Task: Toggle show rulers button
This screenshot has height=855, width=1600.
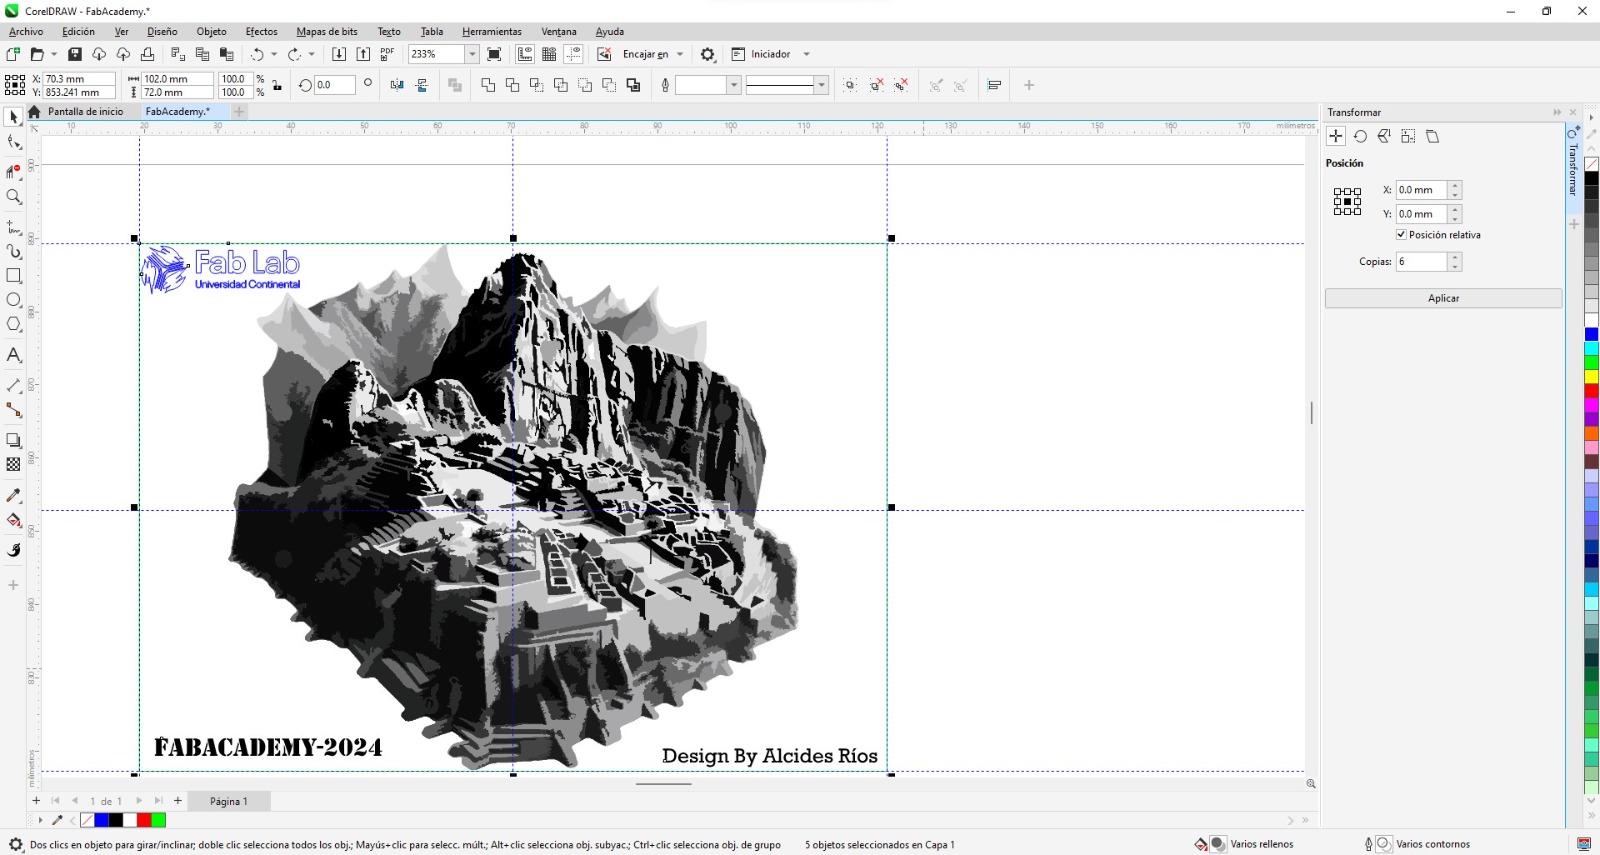Action: pos(525,54)
